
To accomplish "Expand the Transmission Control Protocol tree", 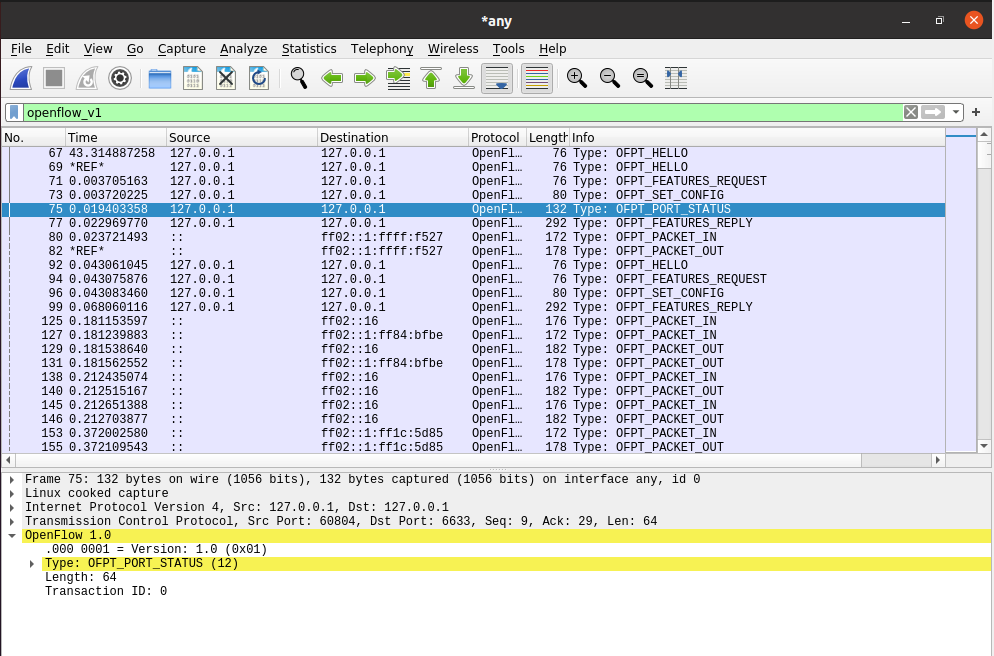I will pos(12,521).
